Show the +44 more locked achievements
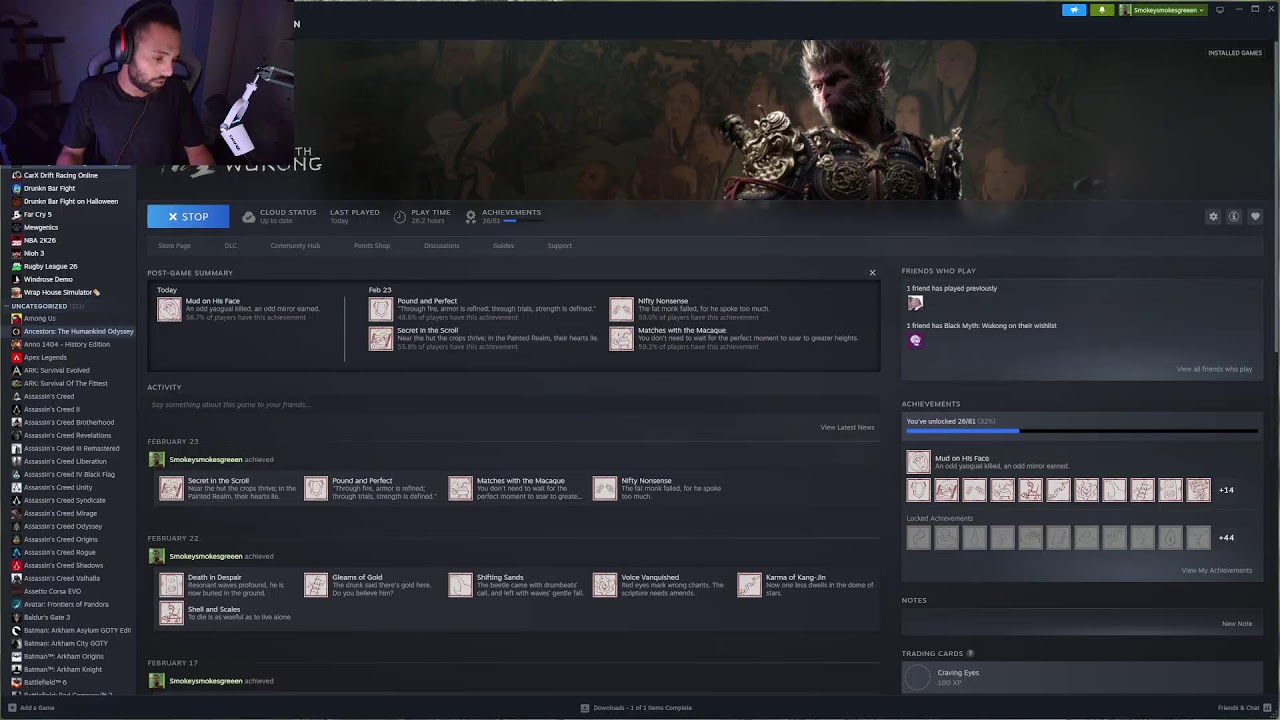 (1226, 538)
